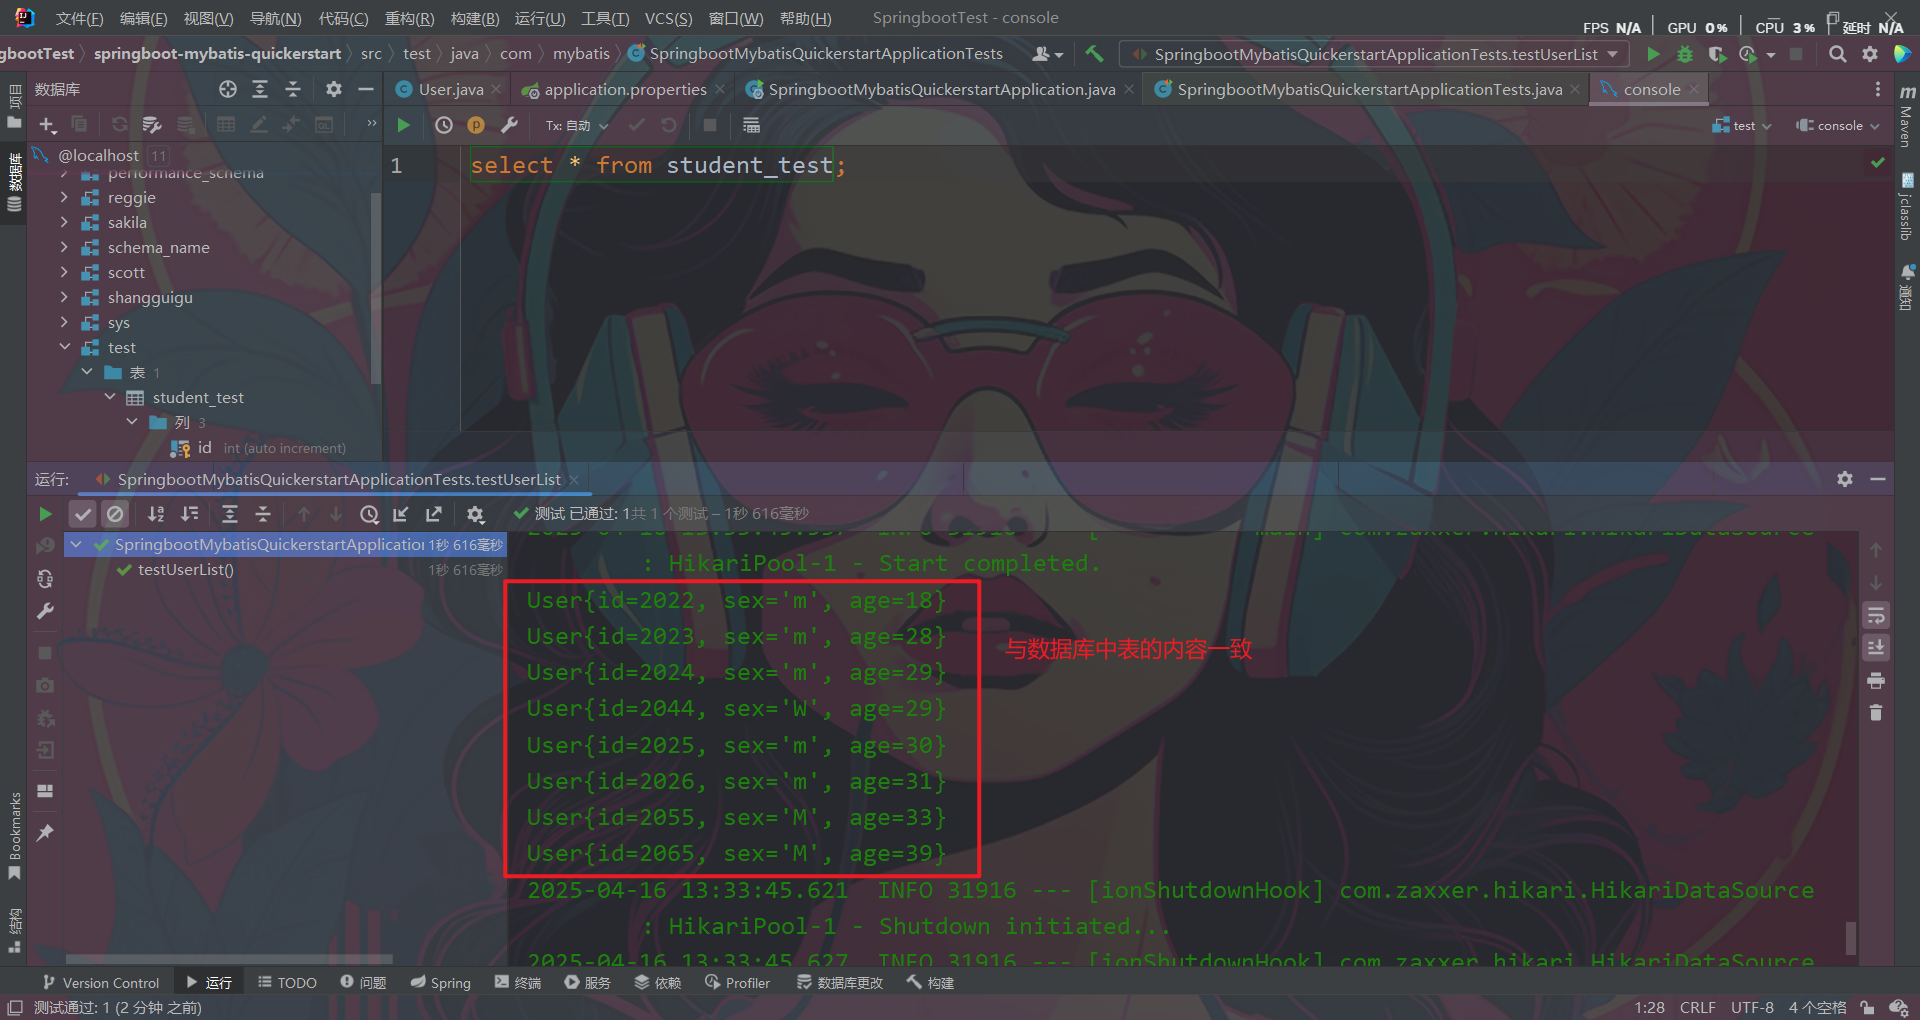Pin the run tab

45,832
